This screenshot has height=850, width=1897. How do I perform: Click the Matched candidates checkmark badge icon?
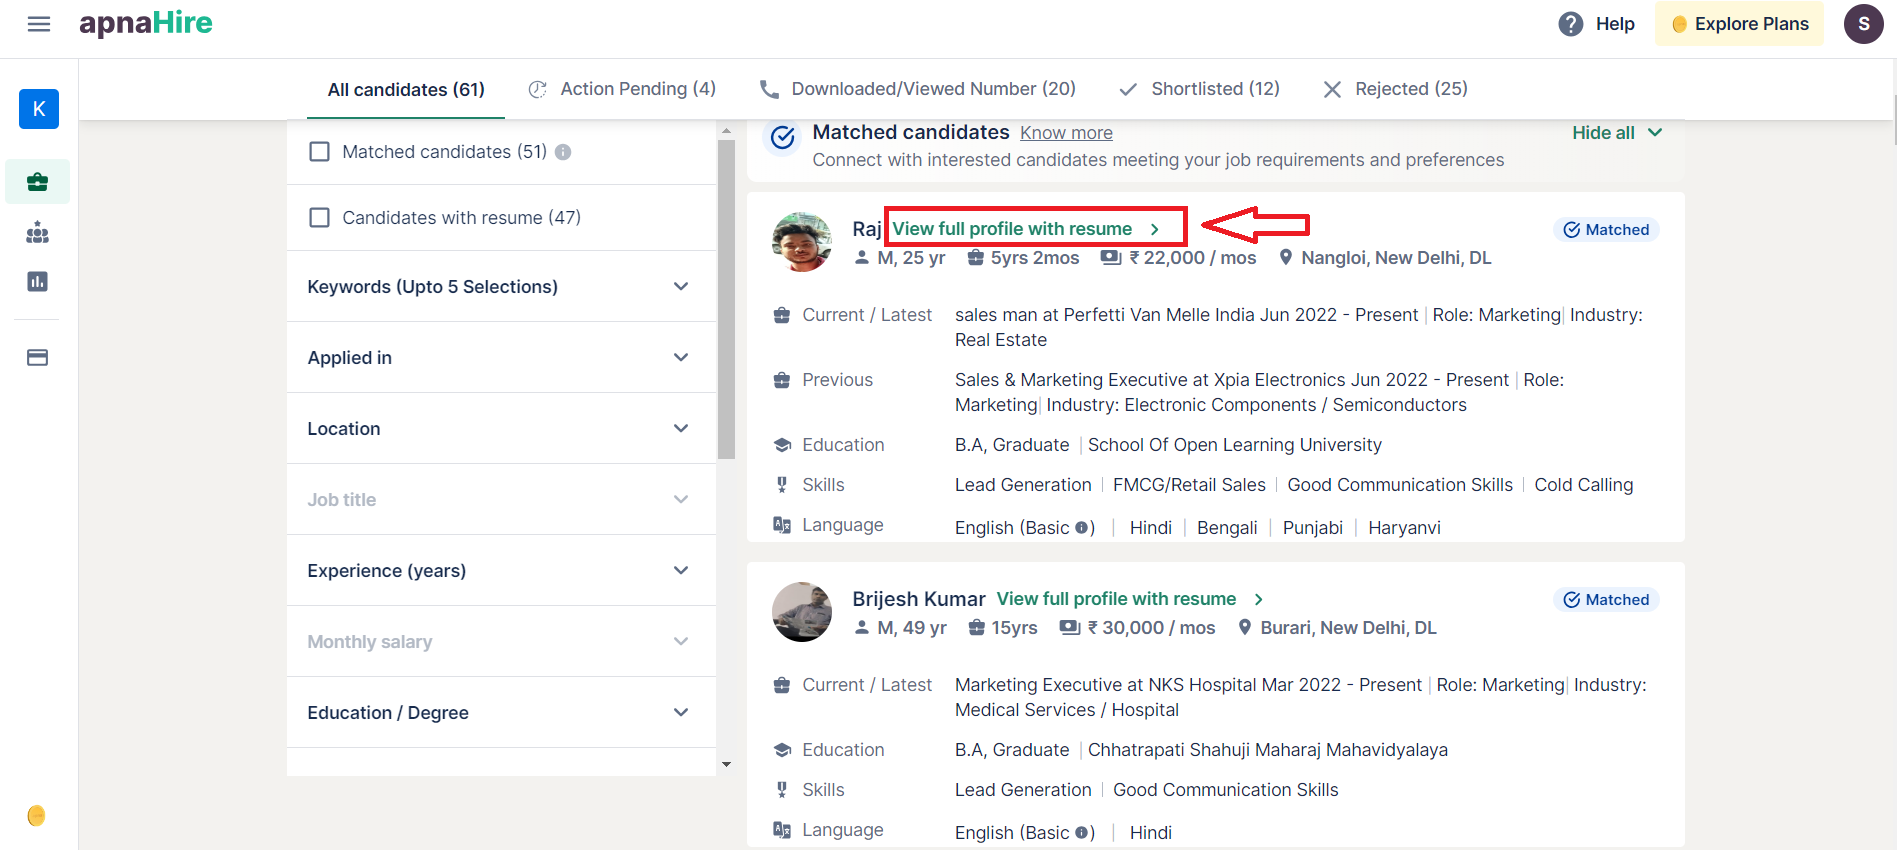783,137
